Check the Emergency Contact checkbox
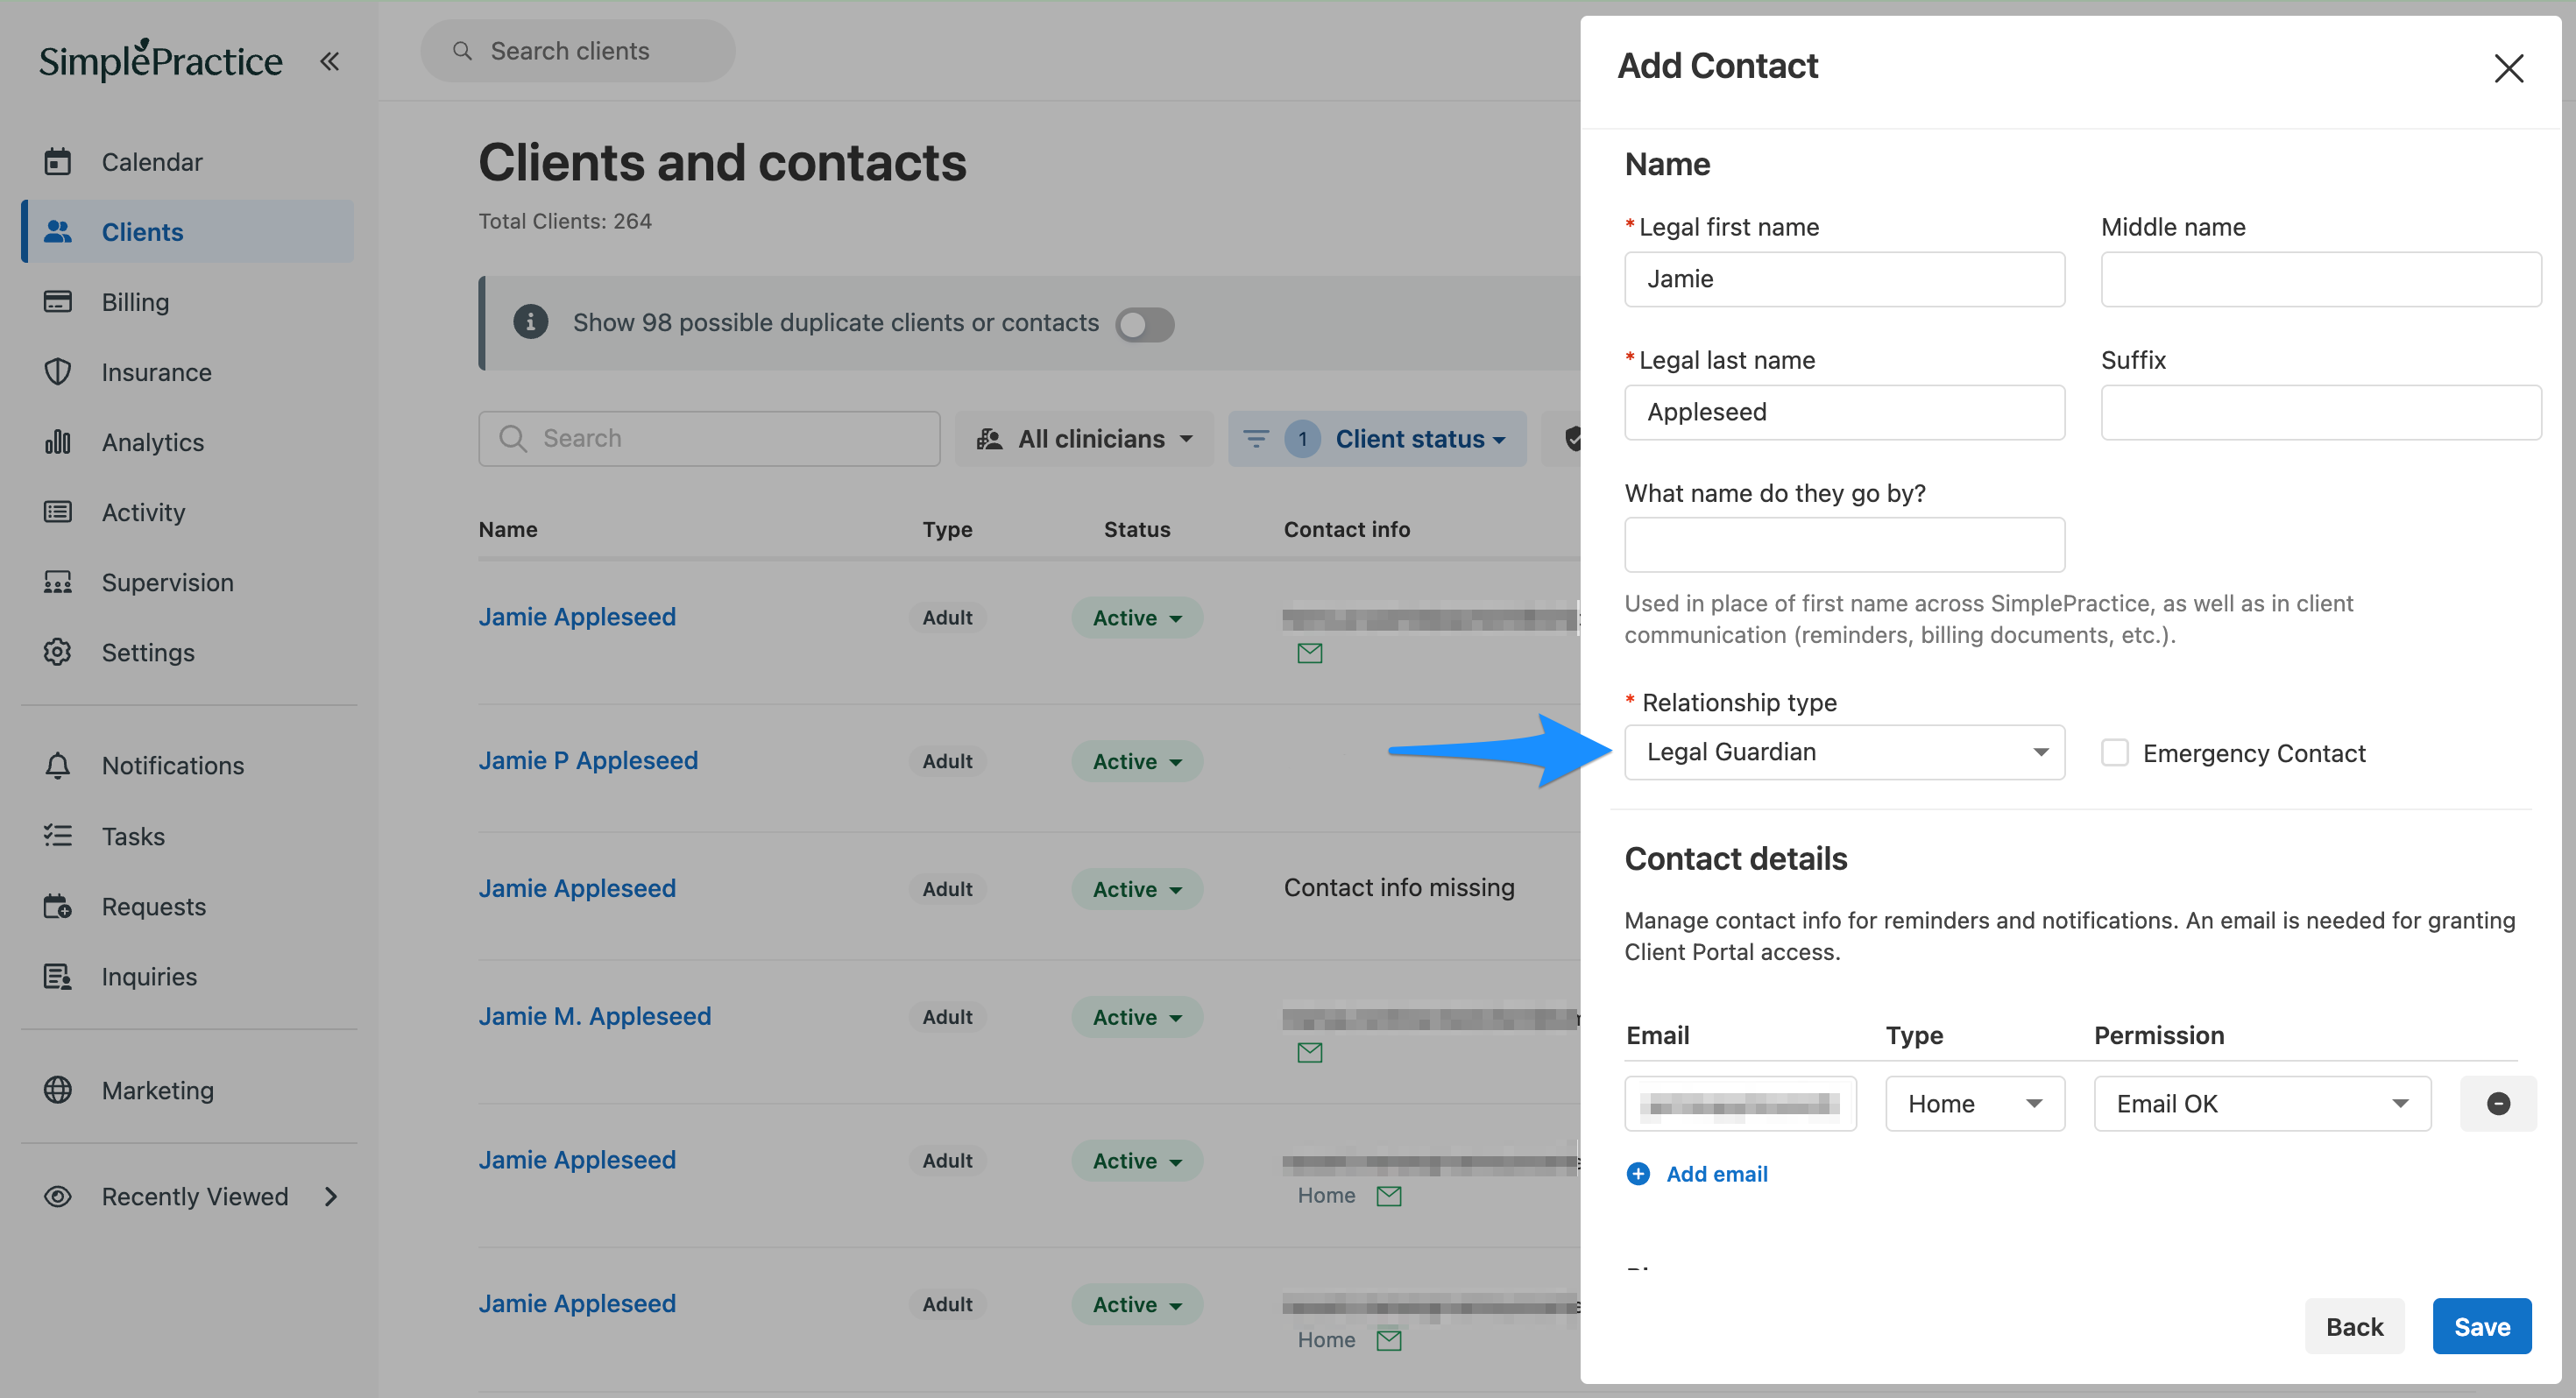 [2114, 752]
